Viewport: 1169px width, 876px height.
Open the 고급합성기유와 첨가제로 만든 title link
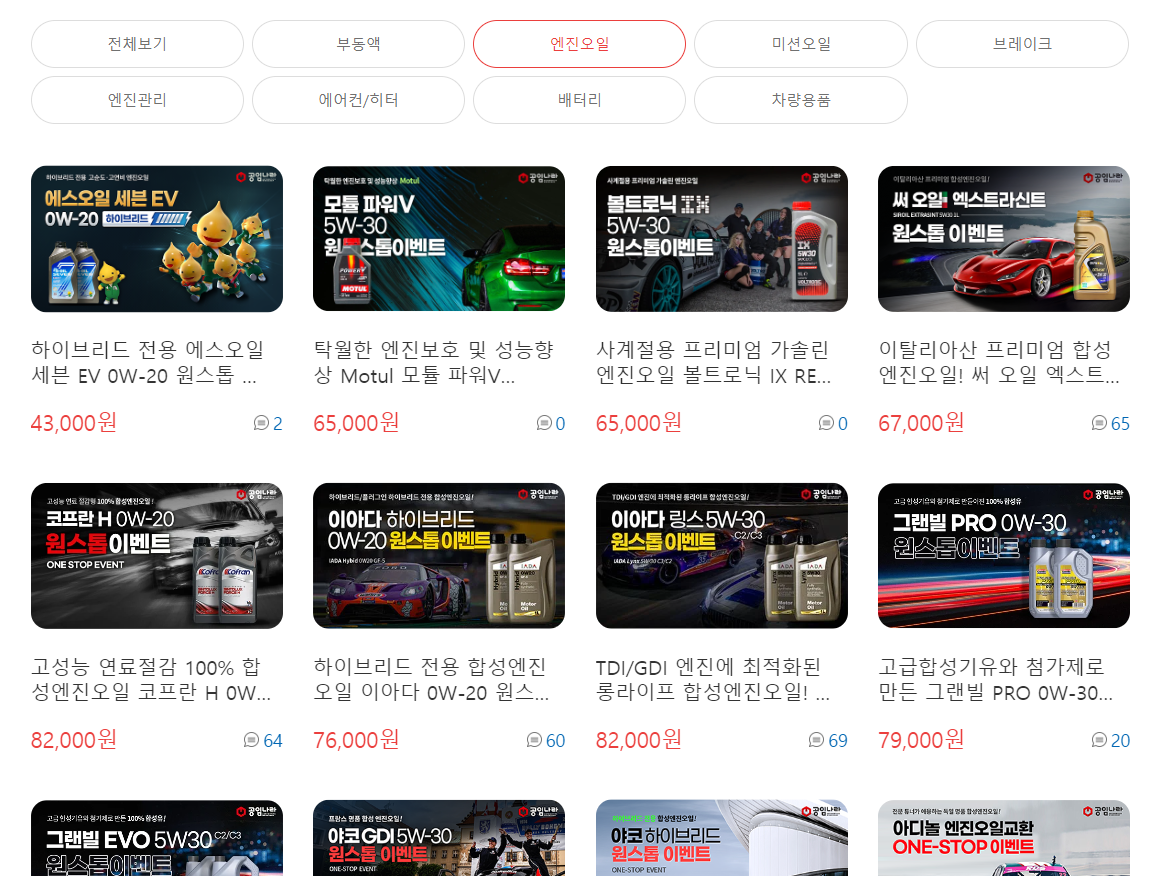(996, 679)
